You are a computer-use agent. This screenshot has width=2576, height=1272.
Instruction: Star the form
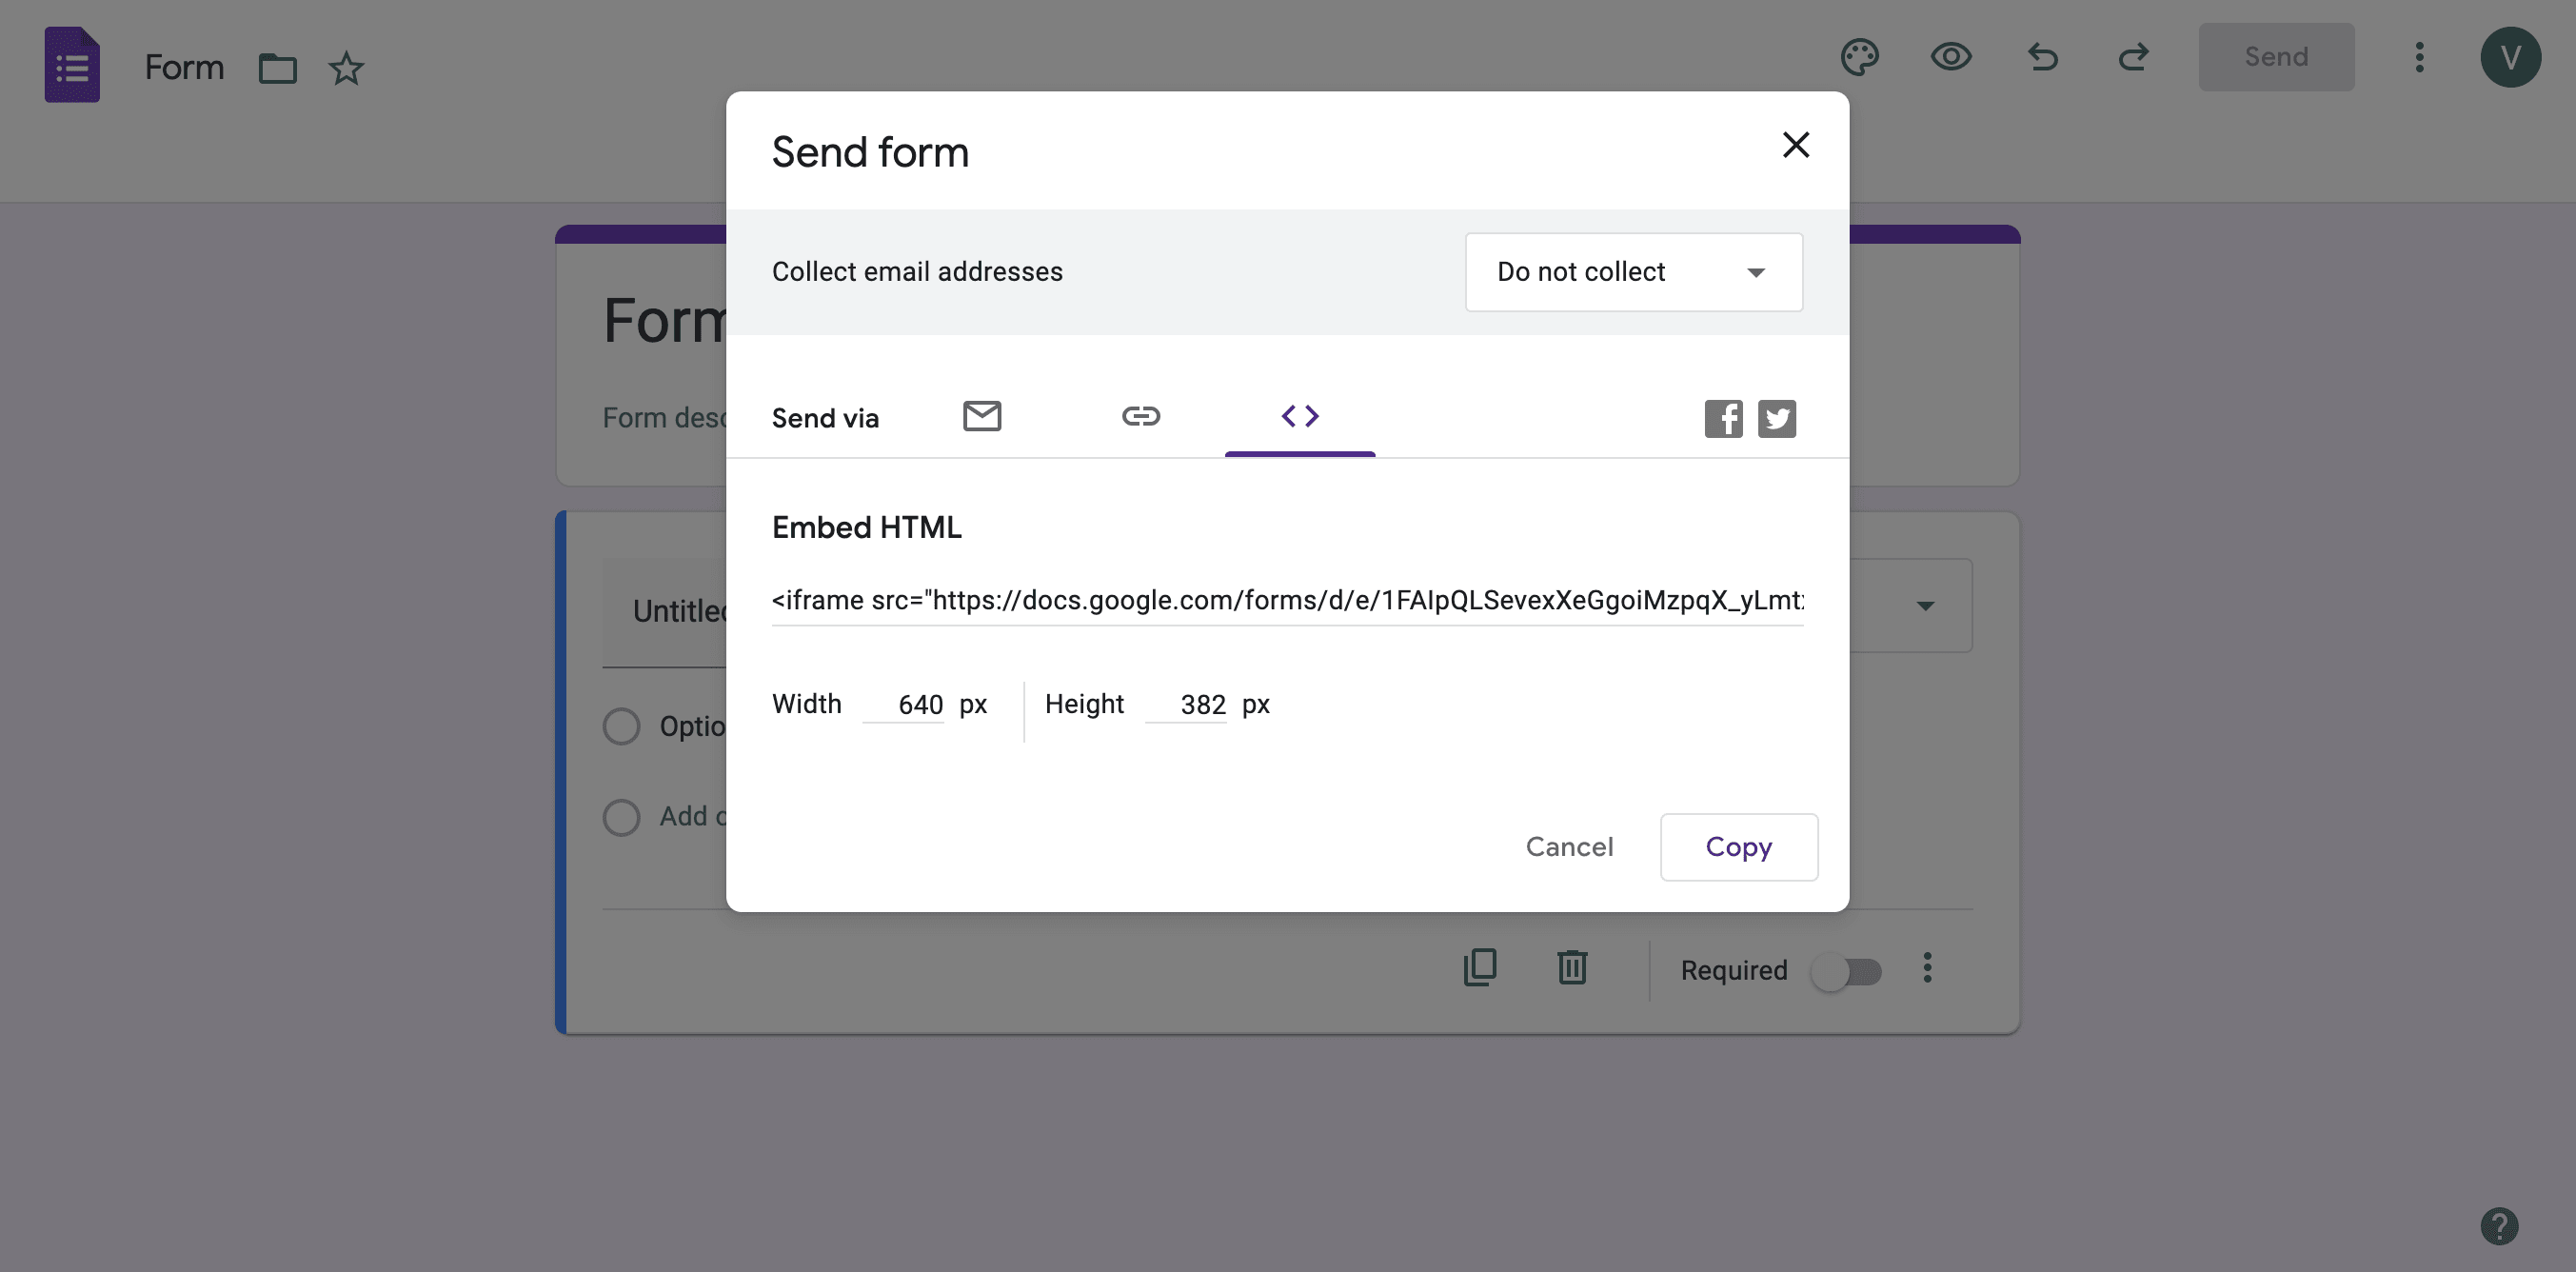click(346, 68)
